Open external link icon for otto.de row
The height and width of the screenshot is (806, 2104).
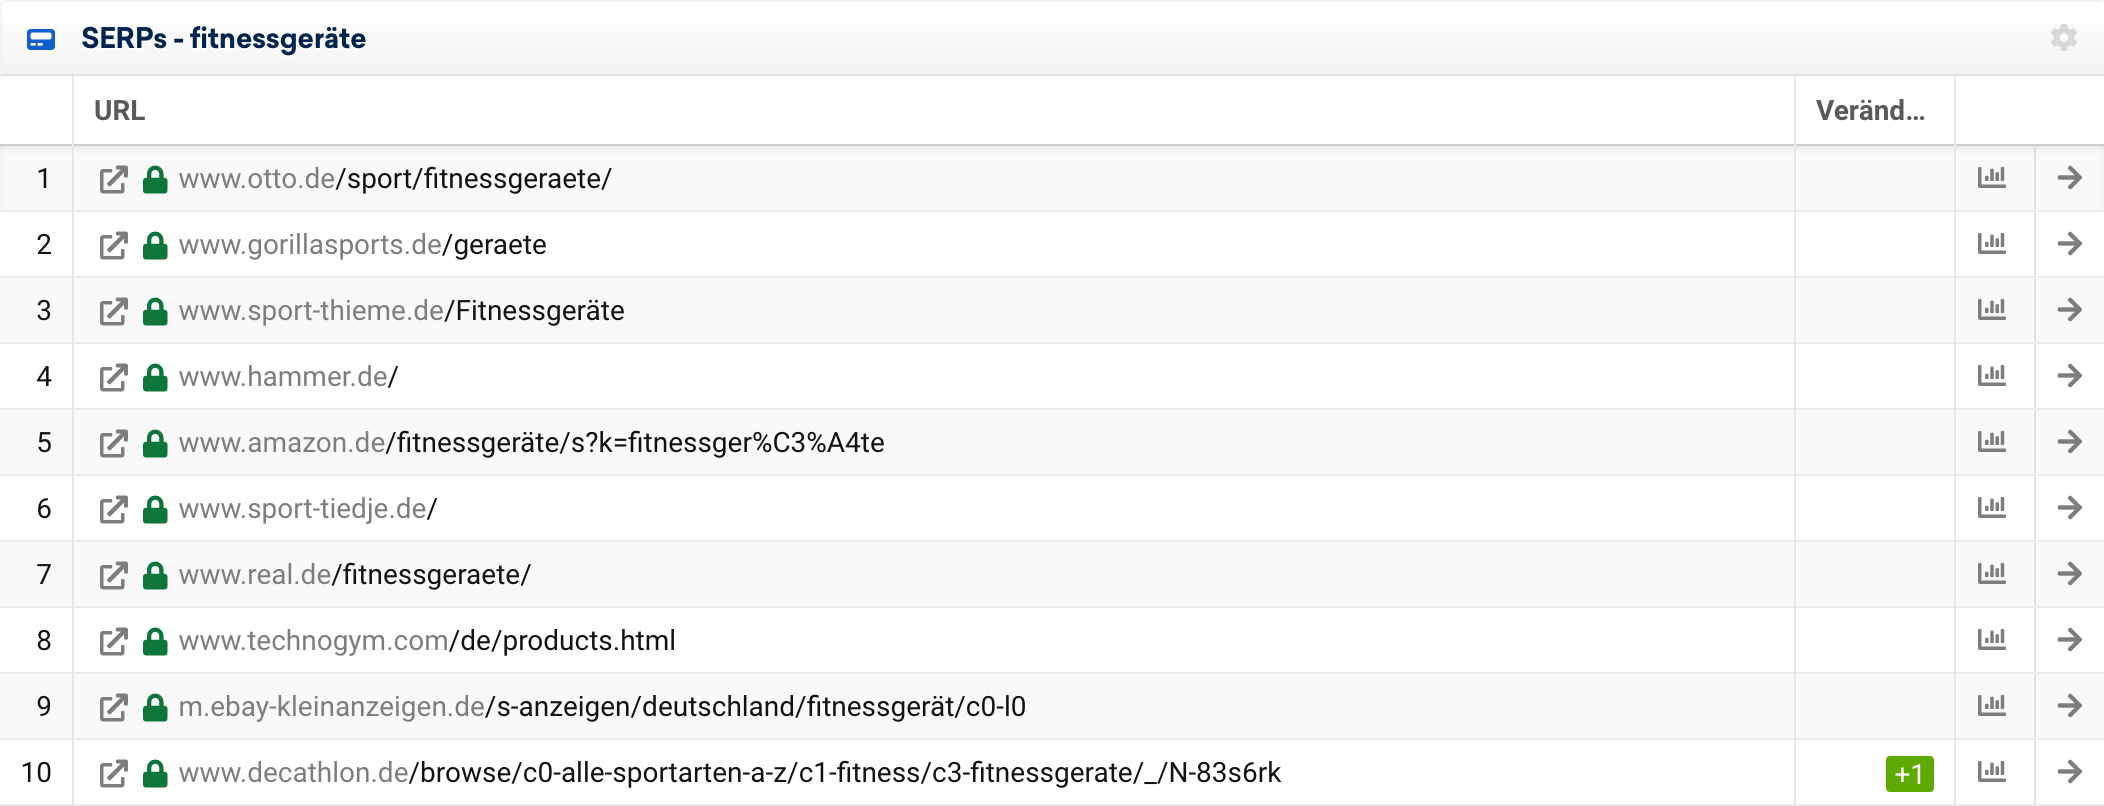click(113, 179)
